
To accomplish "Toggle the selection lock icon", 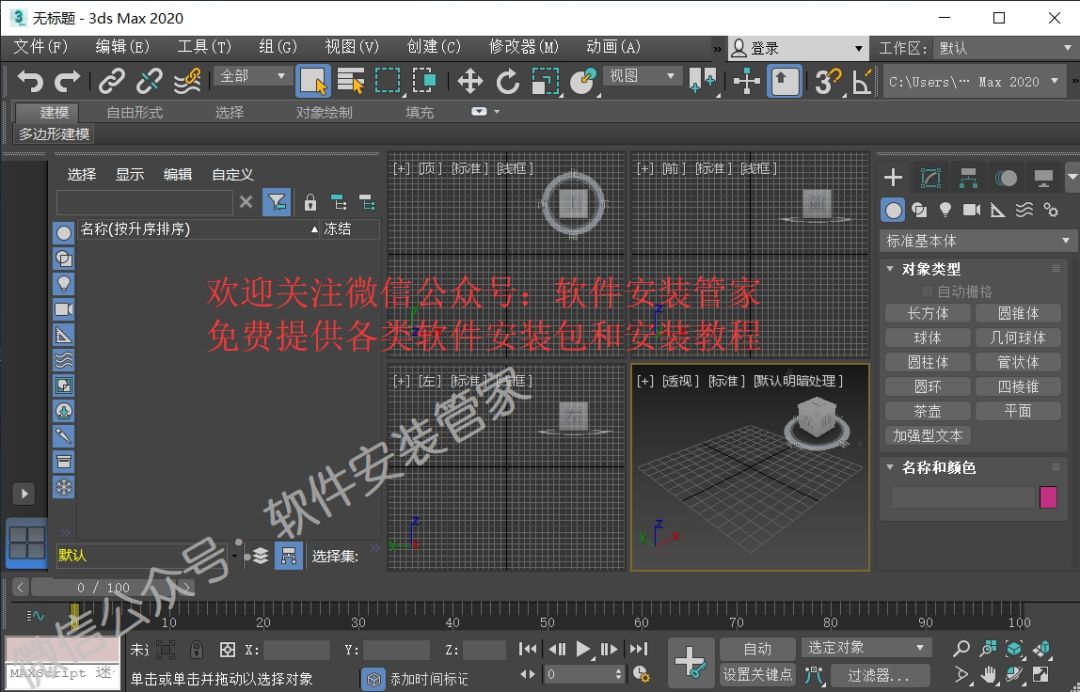I will 196,650.
